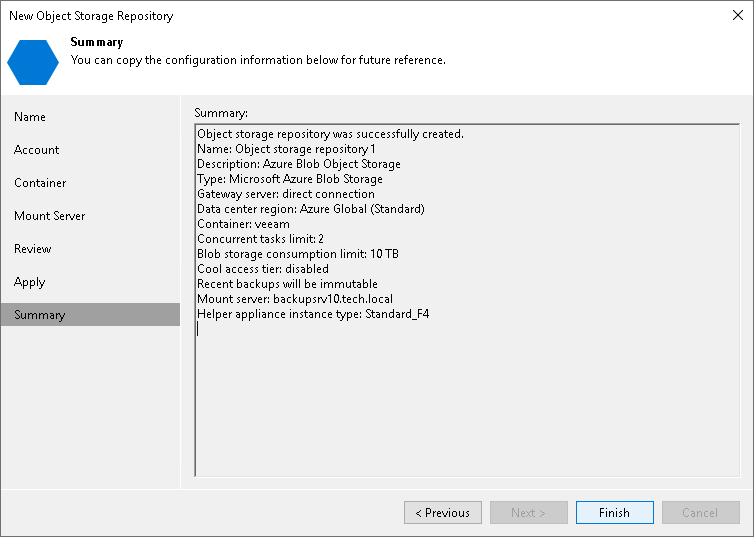This screenshot has height=537, width=754.
Task: Click the blue hexagon repository icon
Action: click(32, 60)
